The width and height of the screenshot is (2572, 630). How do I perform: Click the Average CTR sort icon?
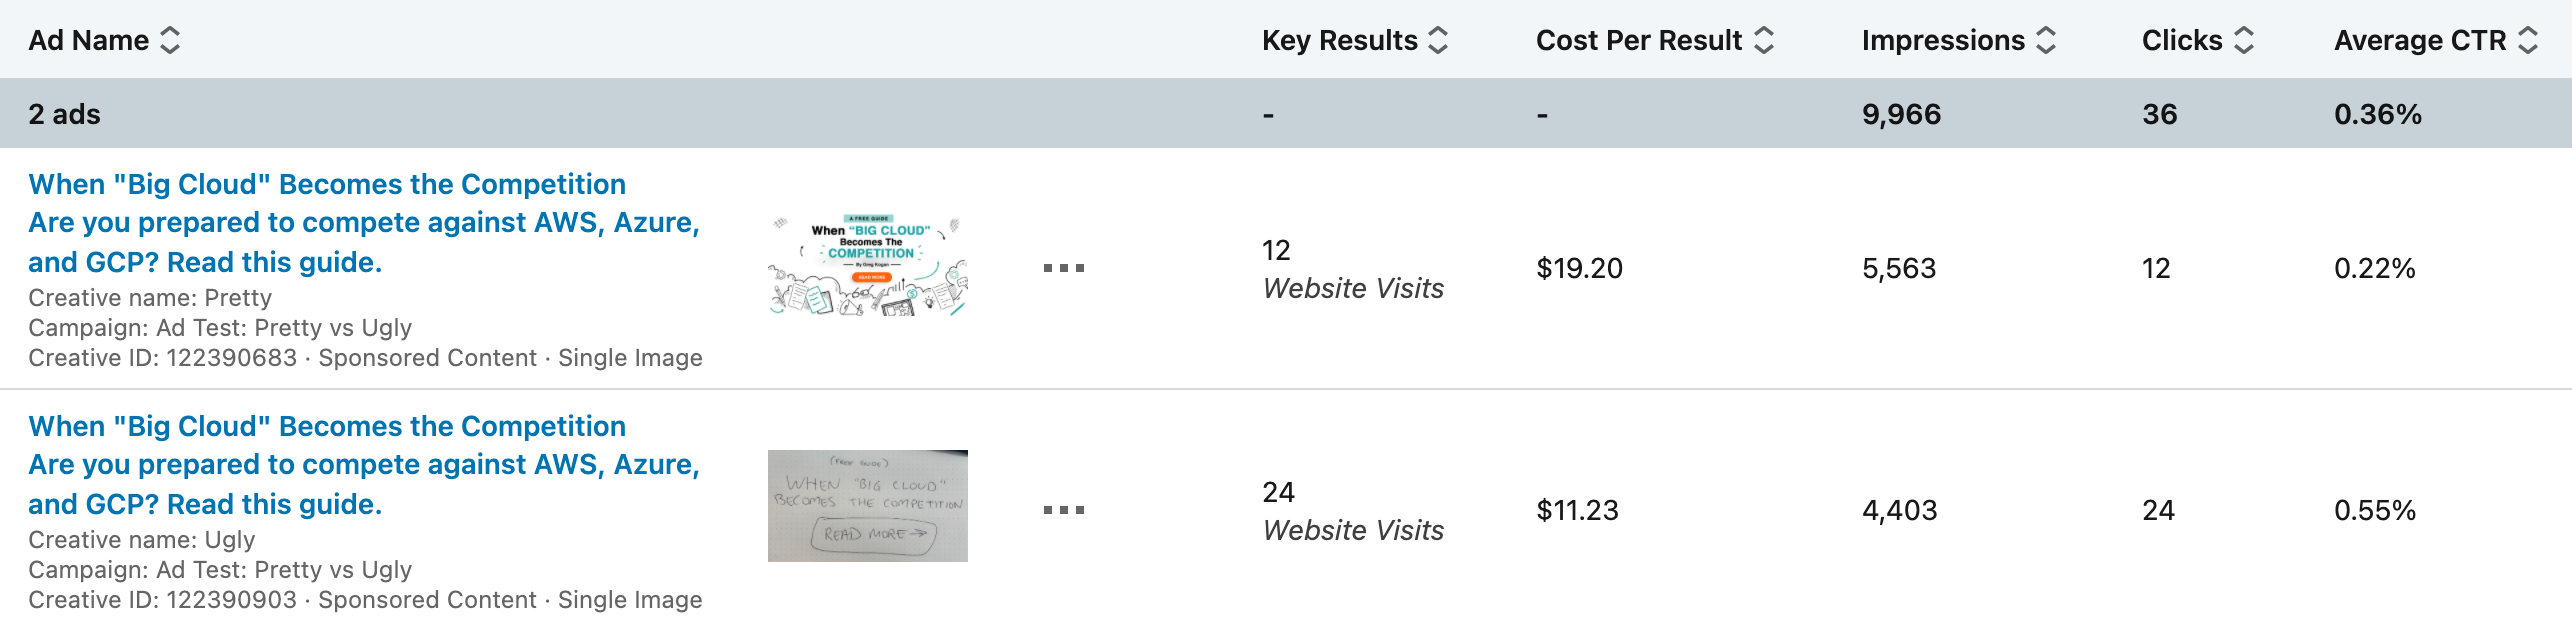coord(2528,40)
